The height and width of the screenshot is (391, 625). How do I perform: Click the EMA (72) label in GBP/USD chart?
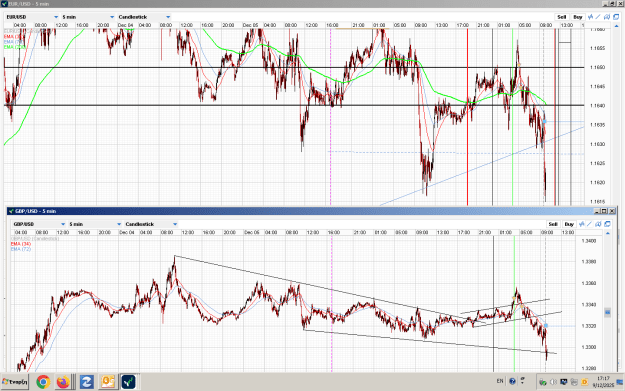(21, 249)
